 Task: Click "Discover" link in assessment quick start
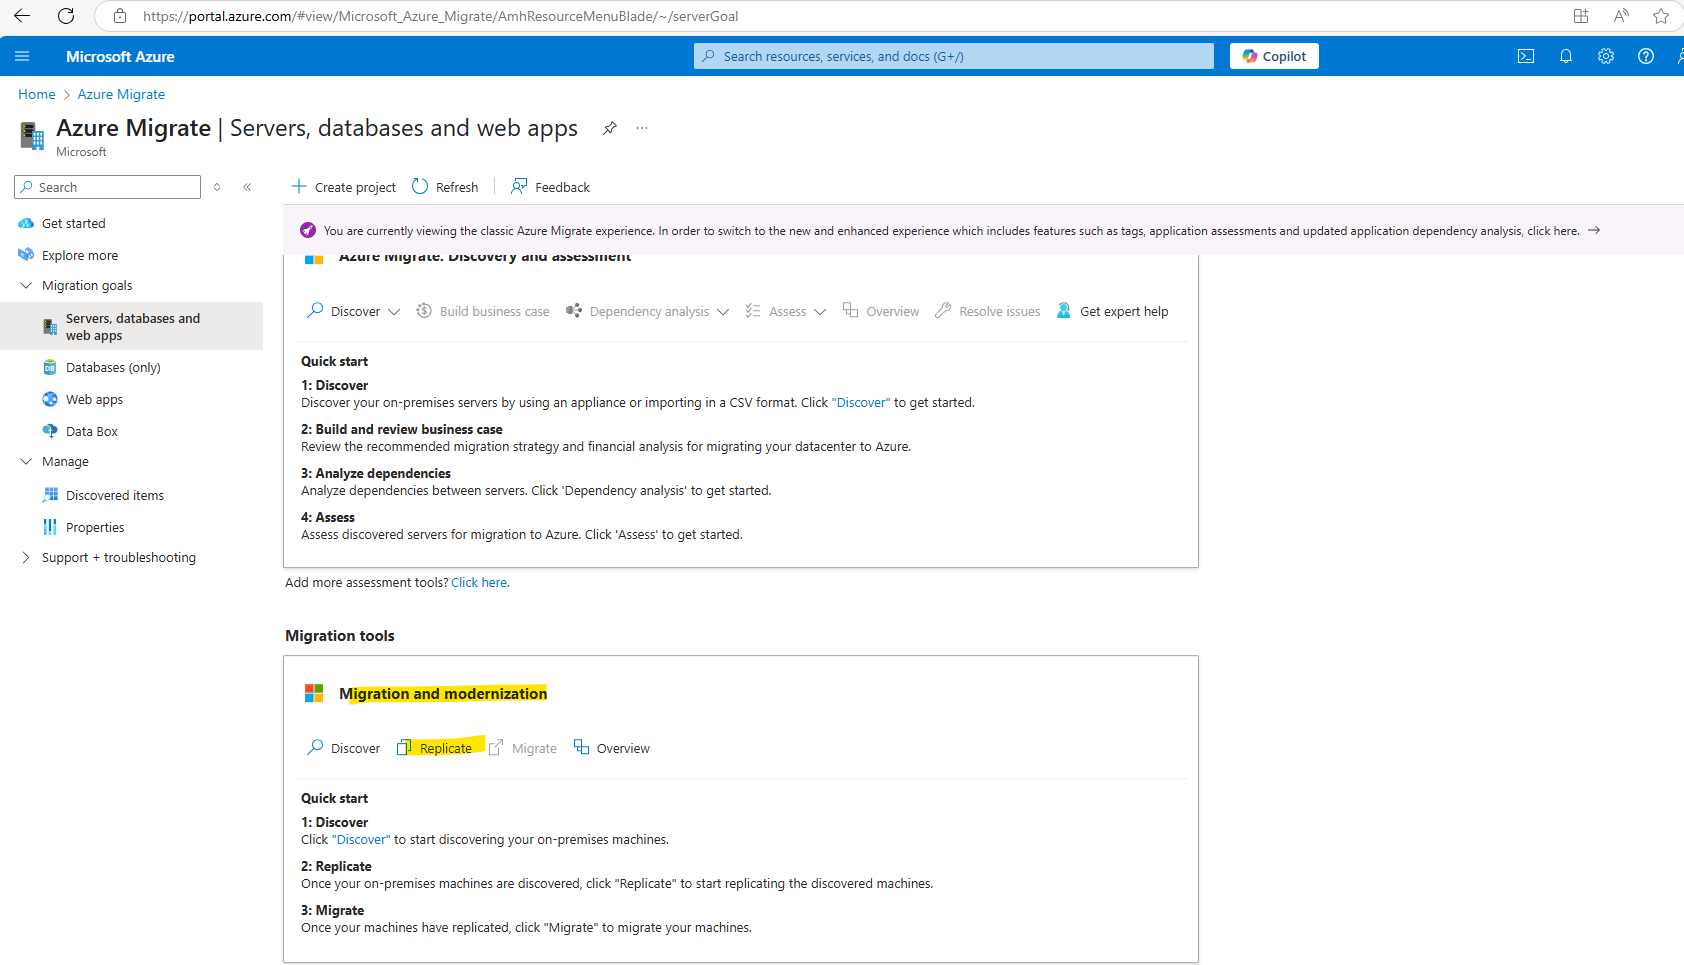pyautogui.click(x=861, y=402)
